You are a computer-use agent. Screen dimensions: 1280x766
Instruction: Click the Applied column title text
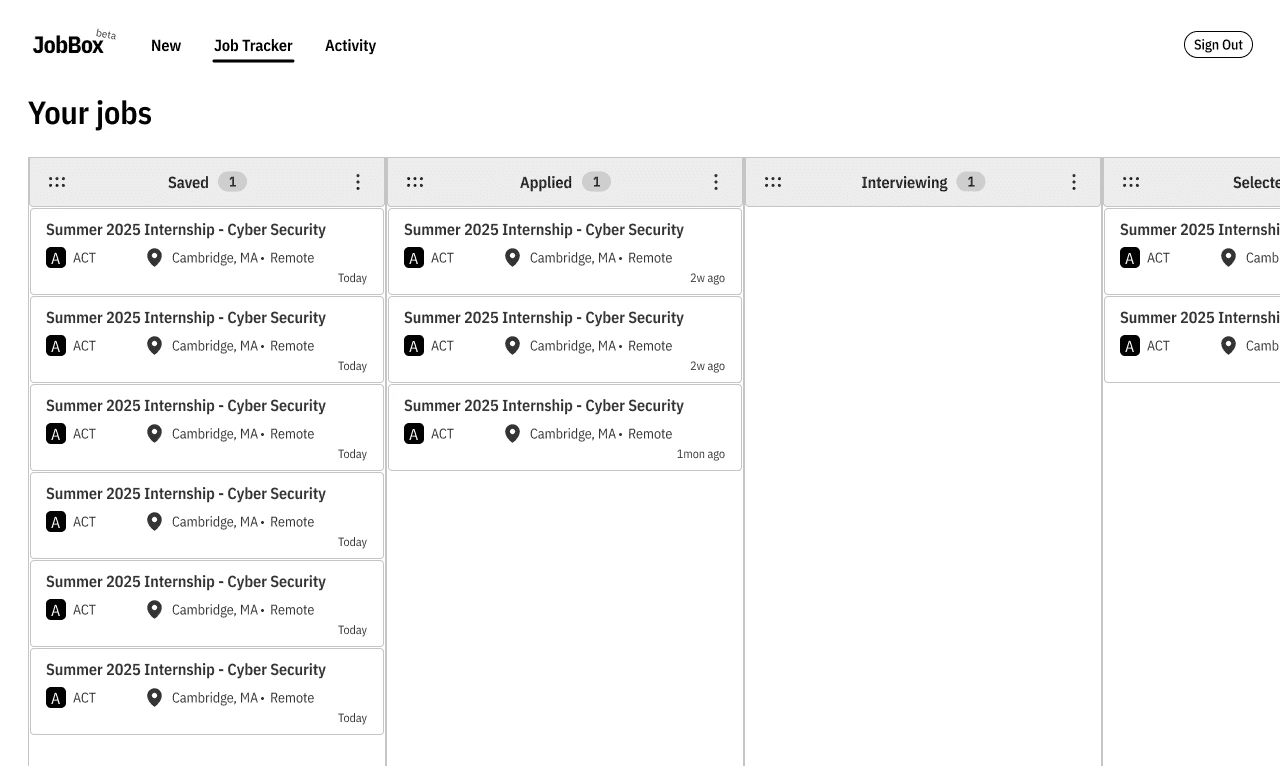(546, 182)
